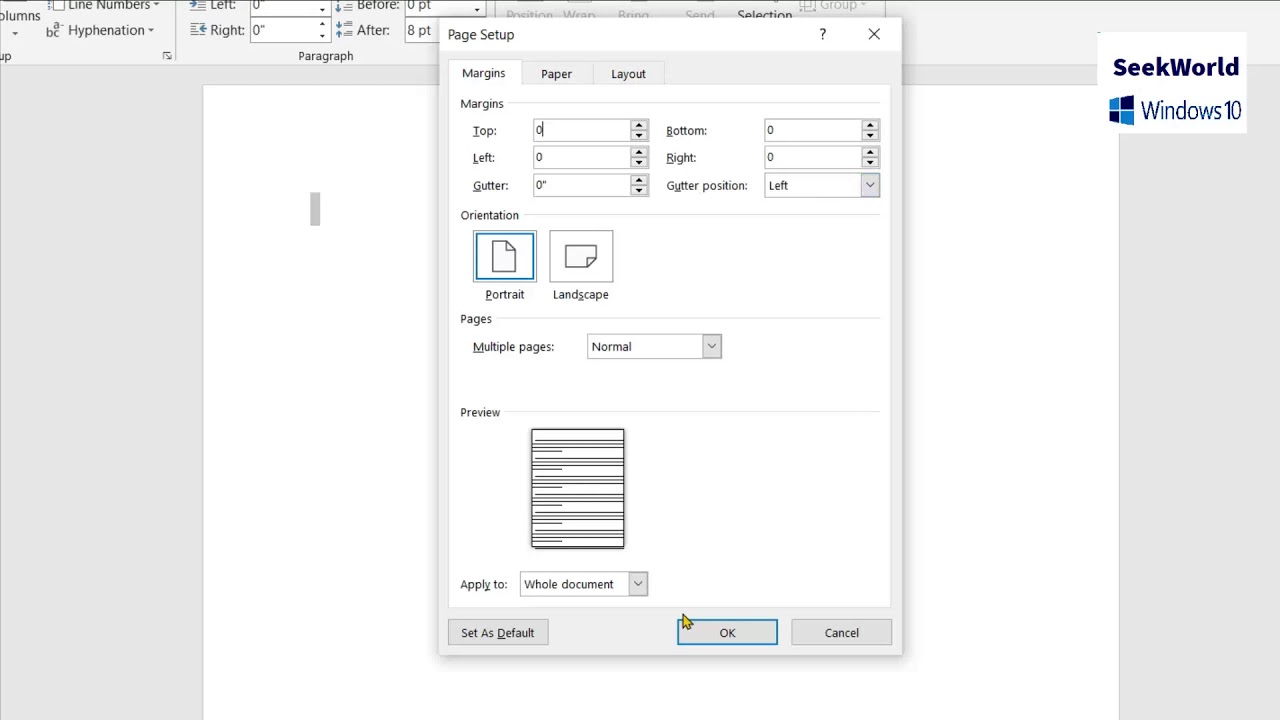Click the Spacing After icon
1280x720 pixels.
345,30
